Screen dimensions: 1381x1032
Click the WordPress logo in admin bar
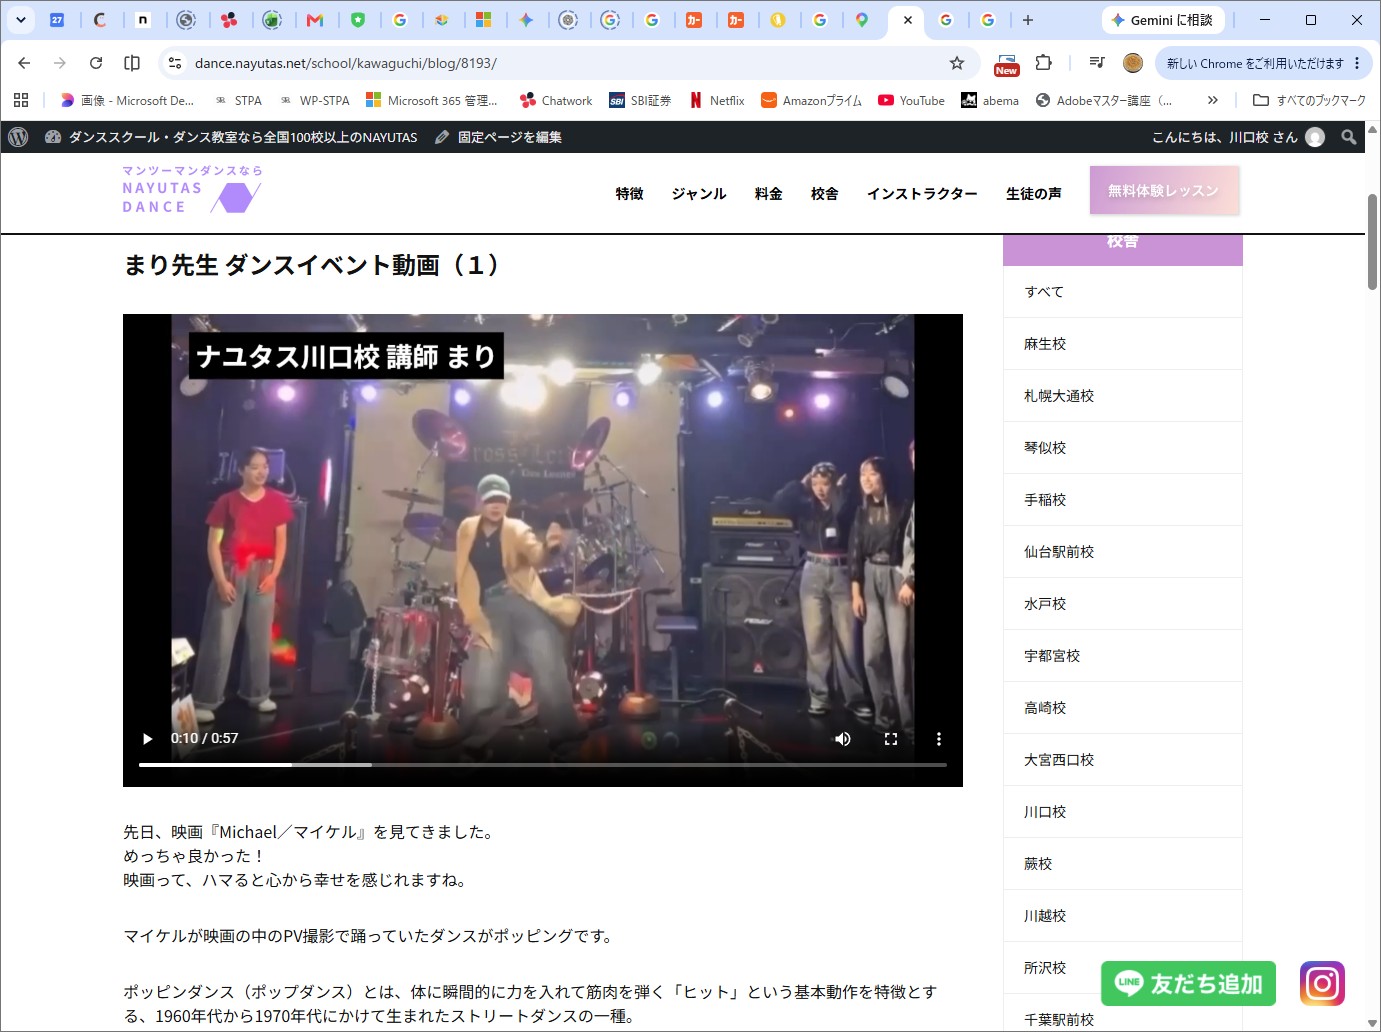tap(18, 137)
